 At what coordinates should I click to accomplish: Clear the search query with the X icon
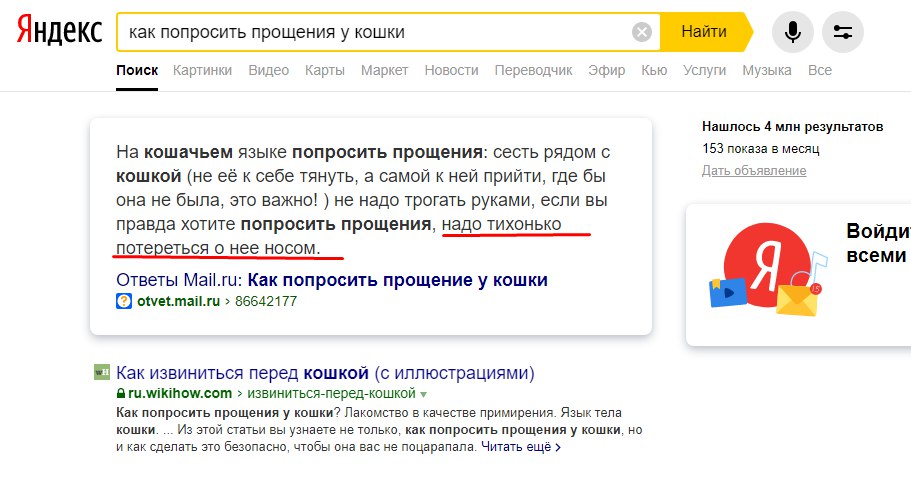(x=641, y=32)
